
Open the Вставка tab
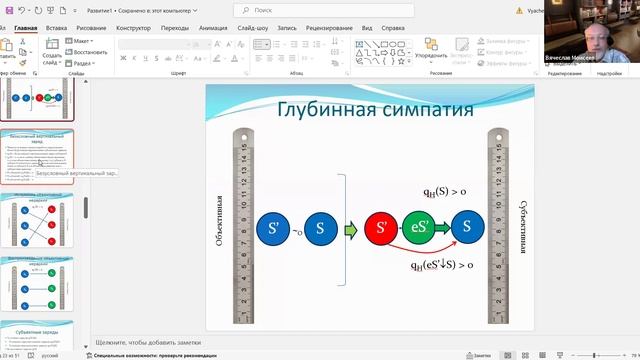click(x=56, y=28)
